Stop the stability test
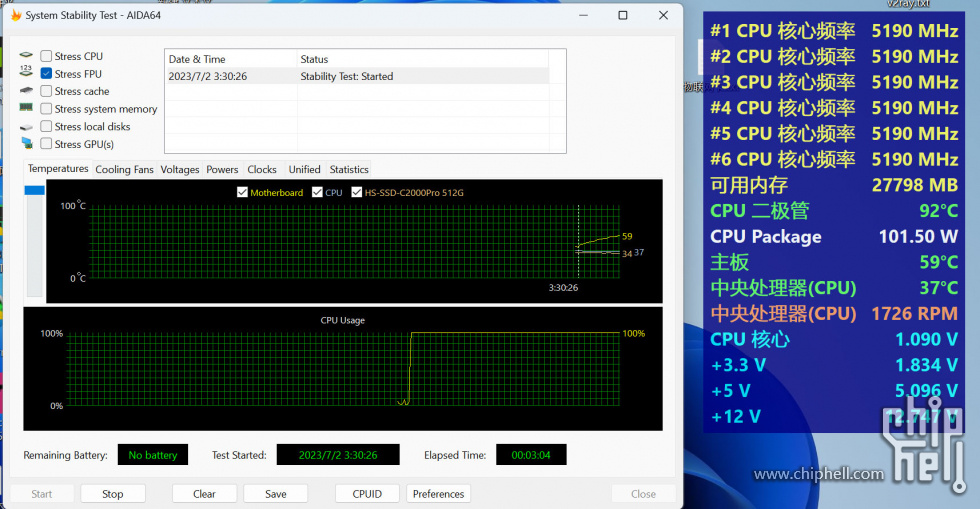The width and height of the screenshot is (980, 509). click(112, 494)
